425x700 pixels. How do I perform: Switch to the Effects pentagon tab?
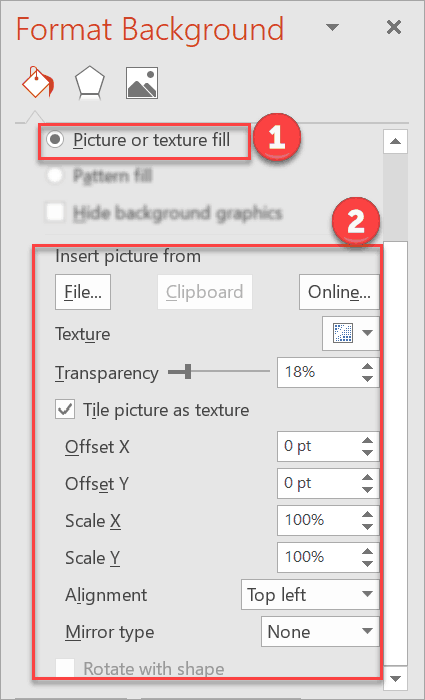pyautogui.click(x=90, y=83)
